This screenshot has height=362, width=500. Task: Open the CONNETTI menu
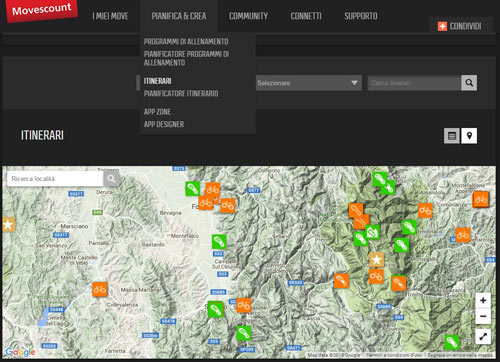306,16
